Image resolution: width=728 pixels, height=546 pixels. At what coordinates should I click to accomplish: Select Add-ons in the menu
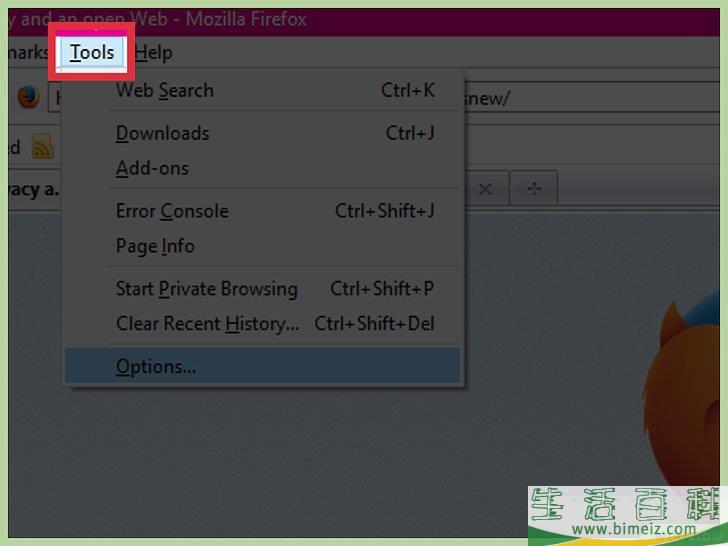[x=262, y=168]
